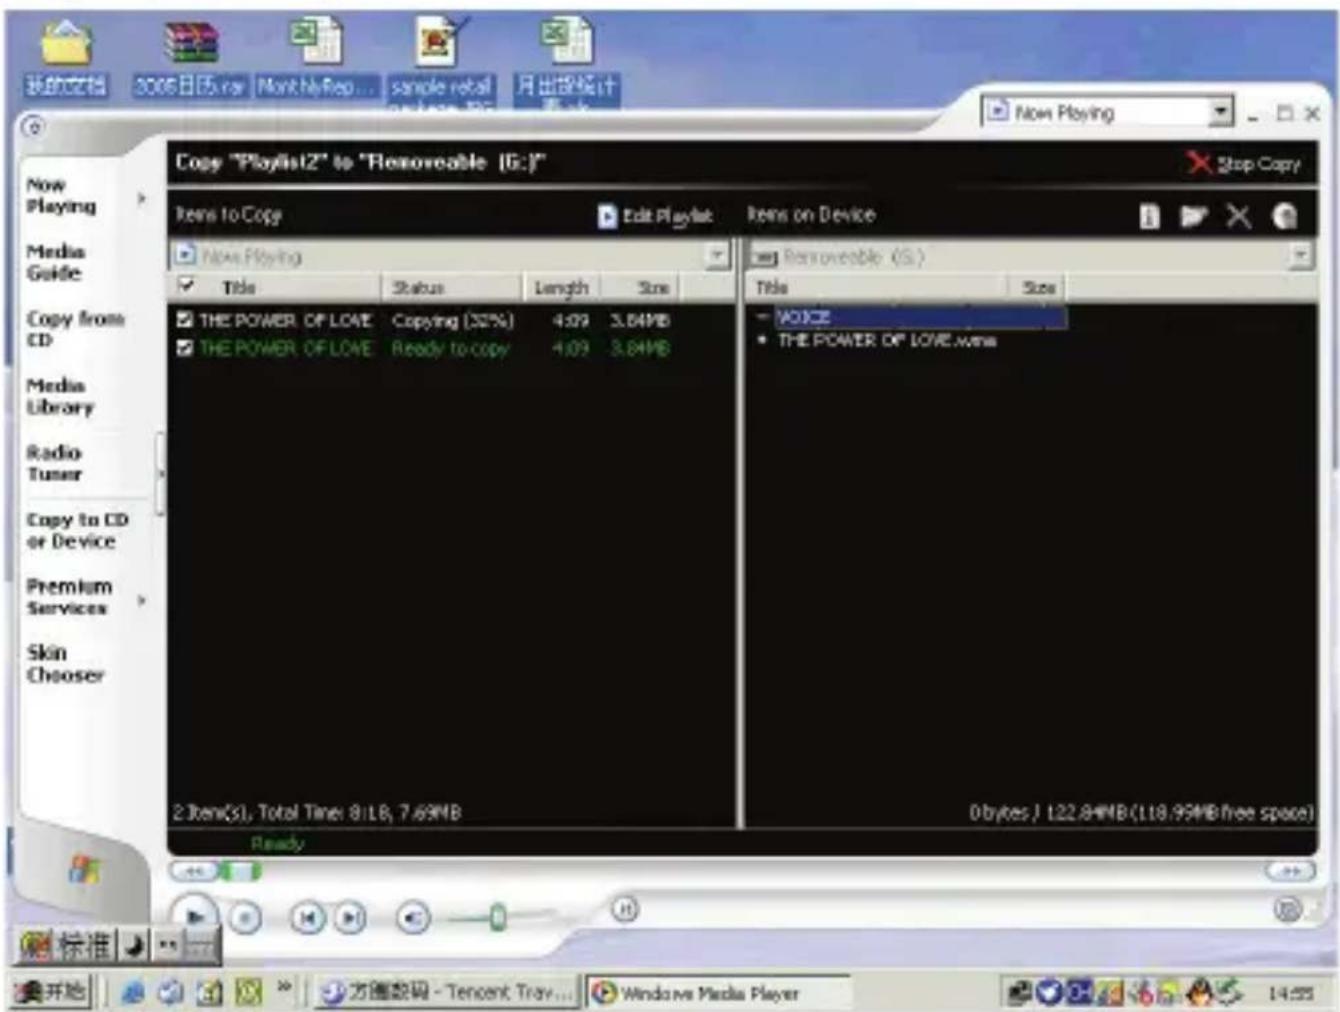Select Copy to CD or Device
1340x1012 pixels.
pyautogui.click(x=77, y=530)
